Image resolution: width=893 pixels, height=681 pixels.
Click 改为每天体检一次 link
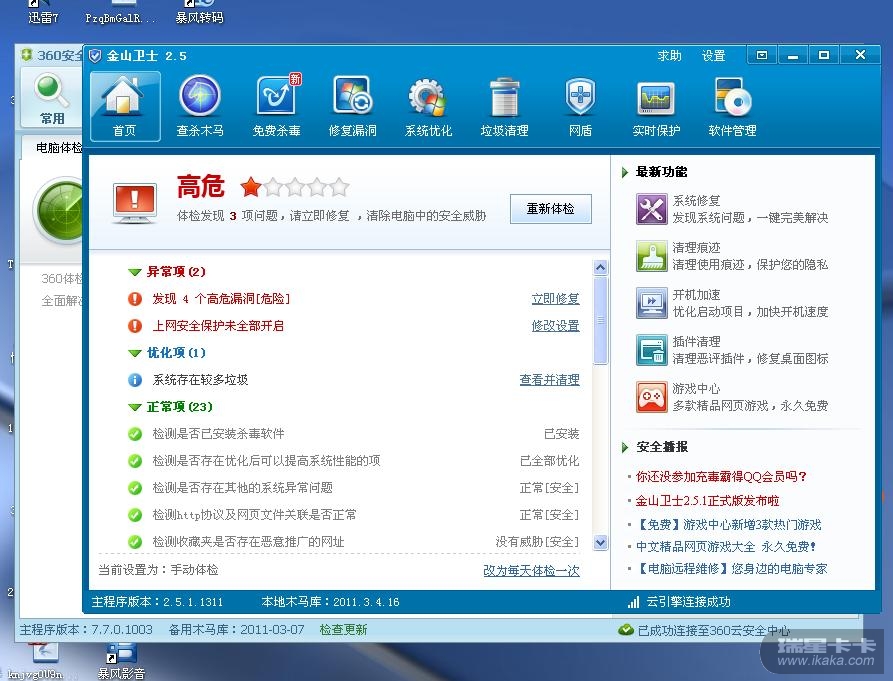(x=531, y=570)
